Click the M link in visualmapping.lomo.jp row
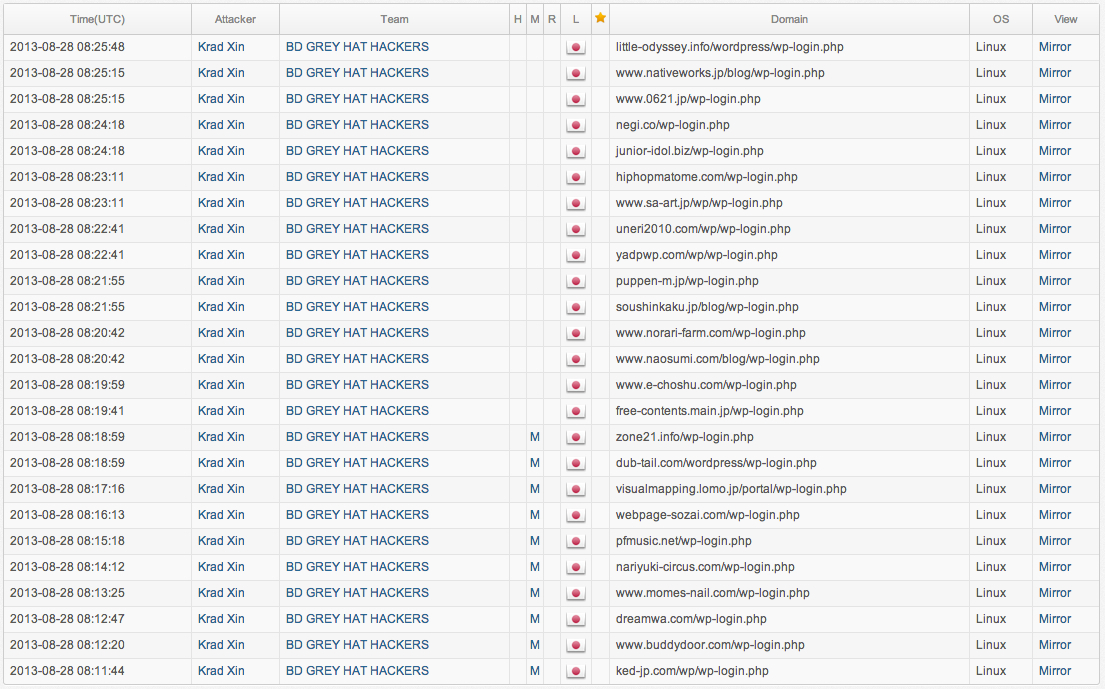 [x=535, y=489]
